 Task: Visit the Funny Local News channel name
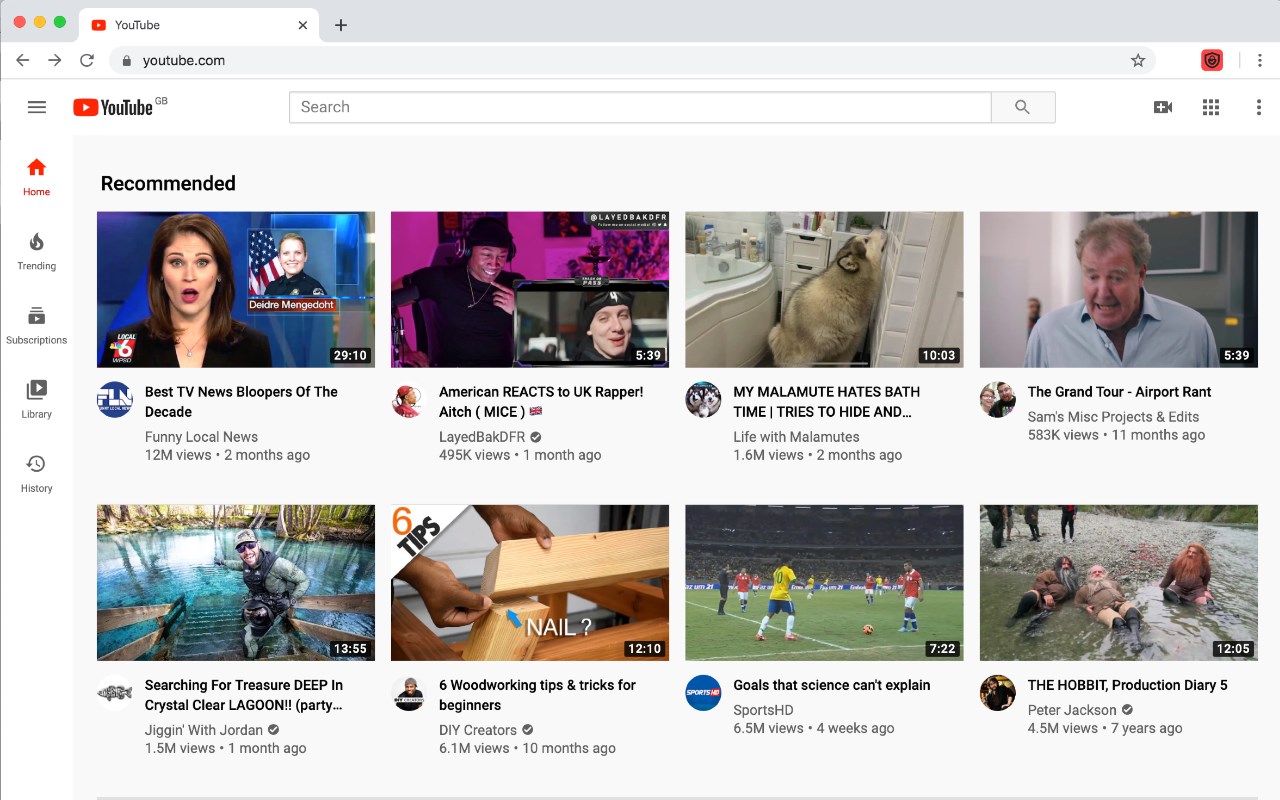coord(201,437)
